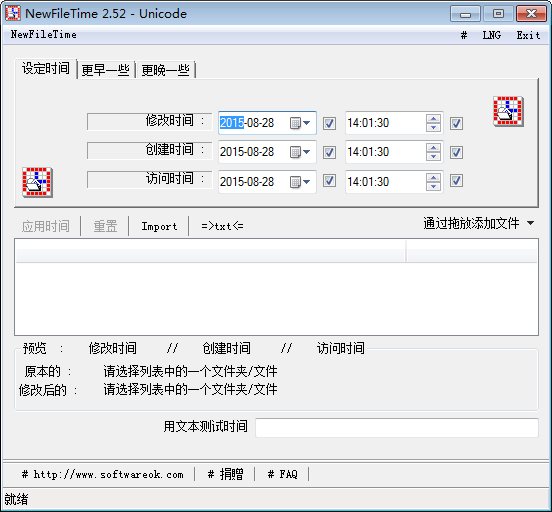This screenshot has height=512, width=552.
Task: Click the first column header of the file list
Action: pos(211,251)
